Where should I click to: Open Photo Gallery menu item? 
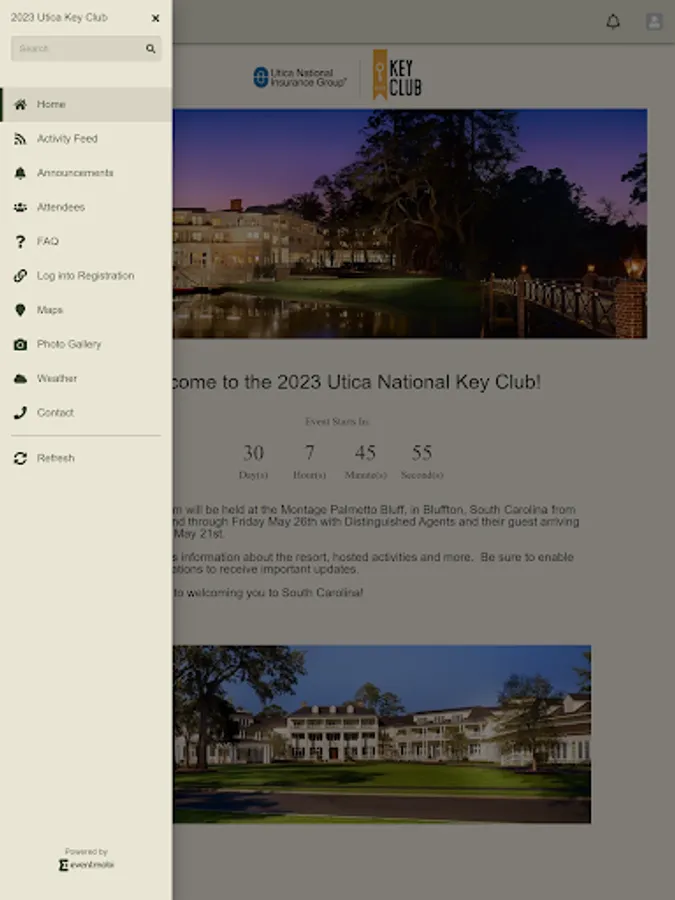pos(86,344)
